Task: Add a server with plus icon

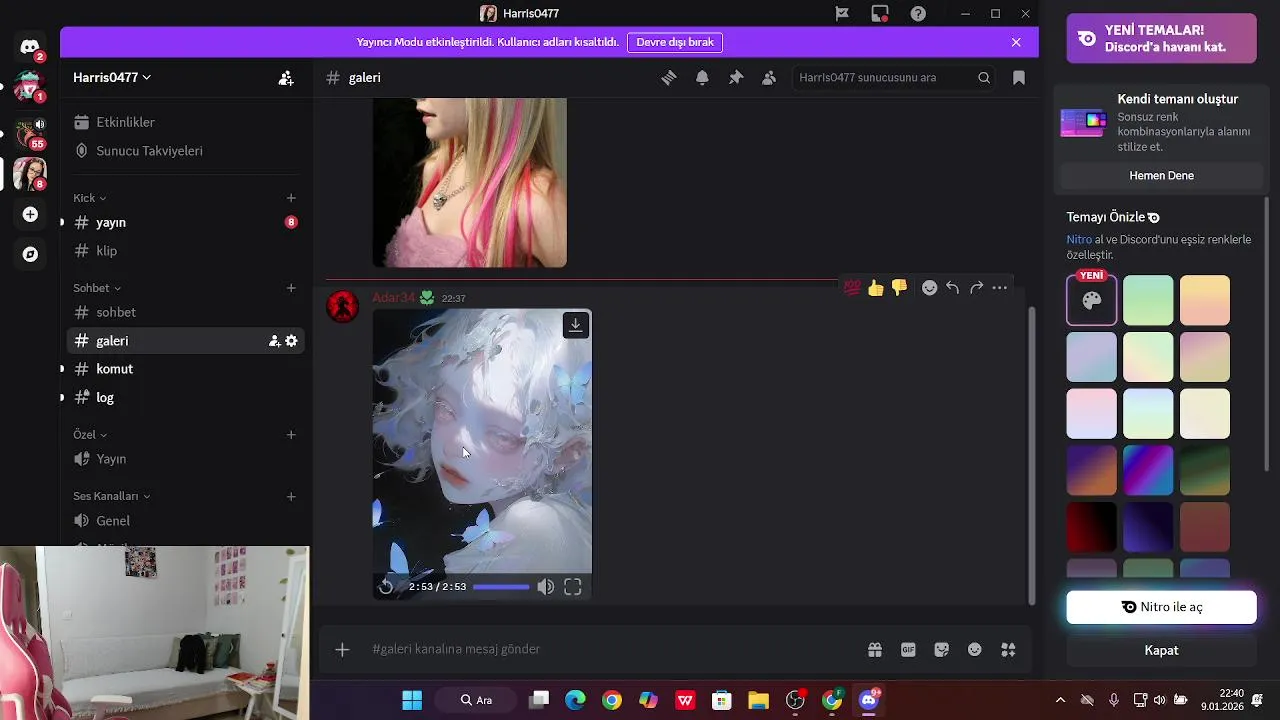Action: 30,214
